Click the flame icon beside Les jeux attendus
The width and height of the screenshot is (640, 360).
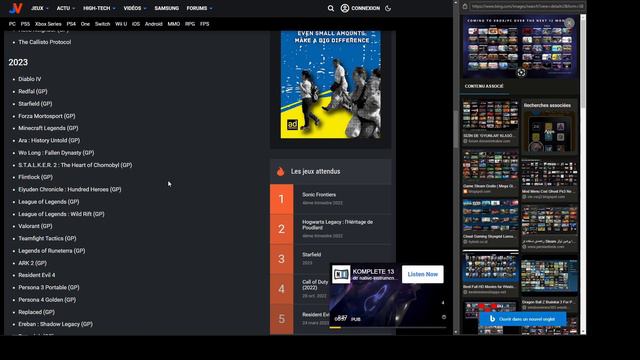click(x=280, y=172)
